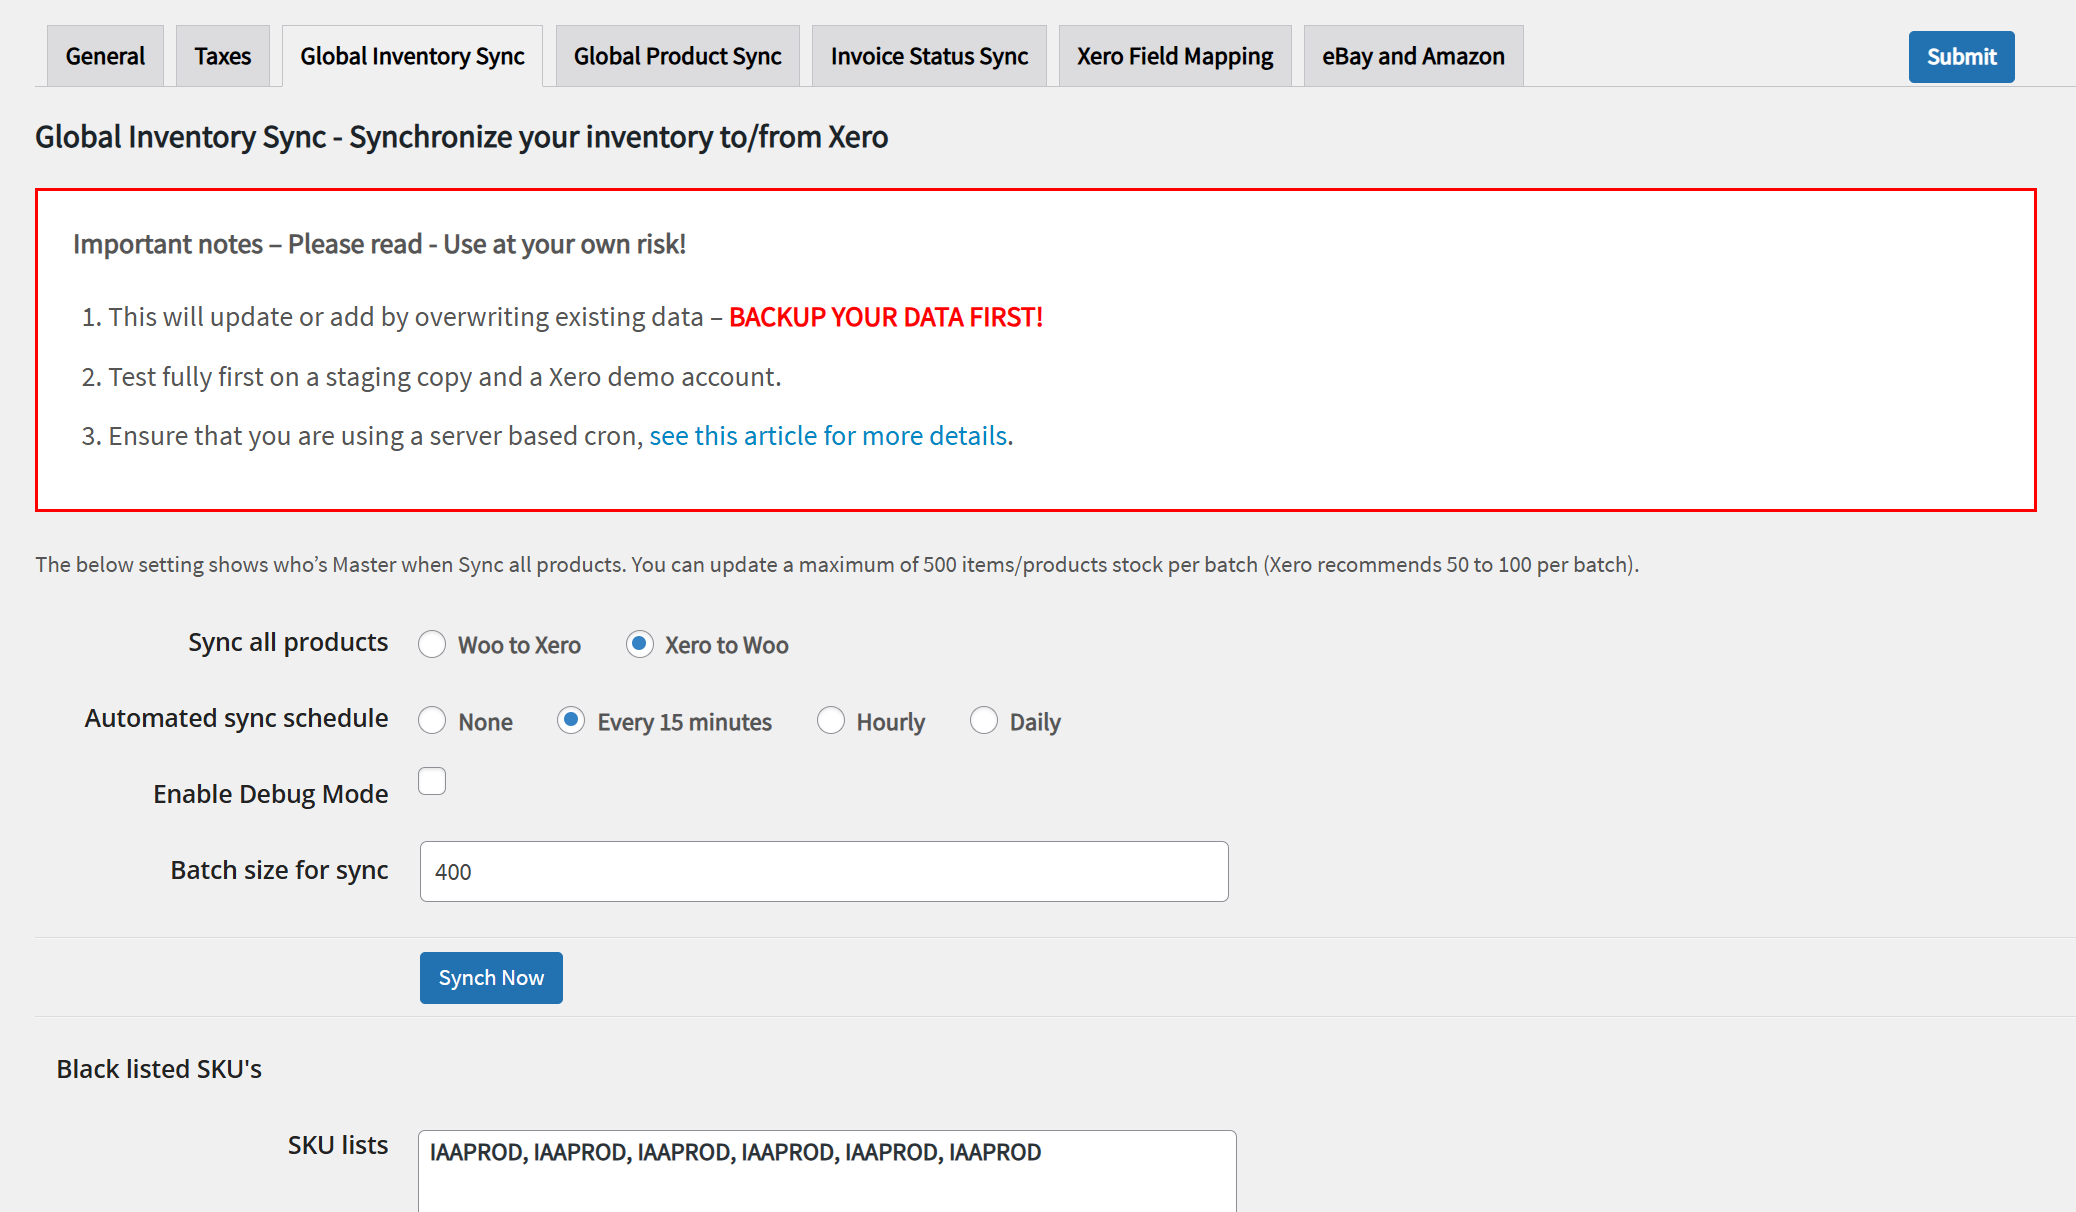Set automated sync schedule to None
The height and width of the screenshot is (1212, 2076).
point(432,720)
